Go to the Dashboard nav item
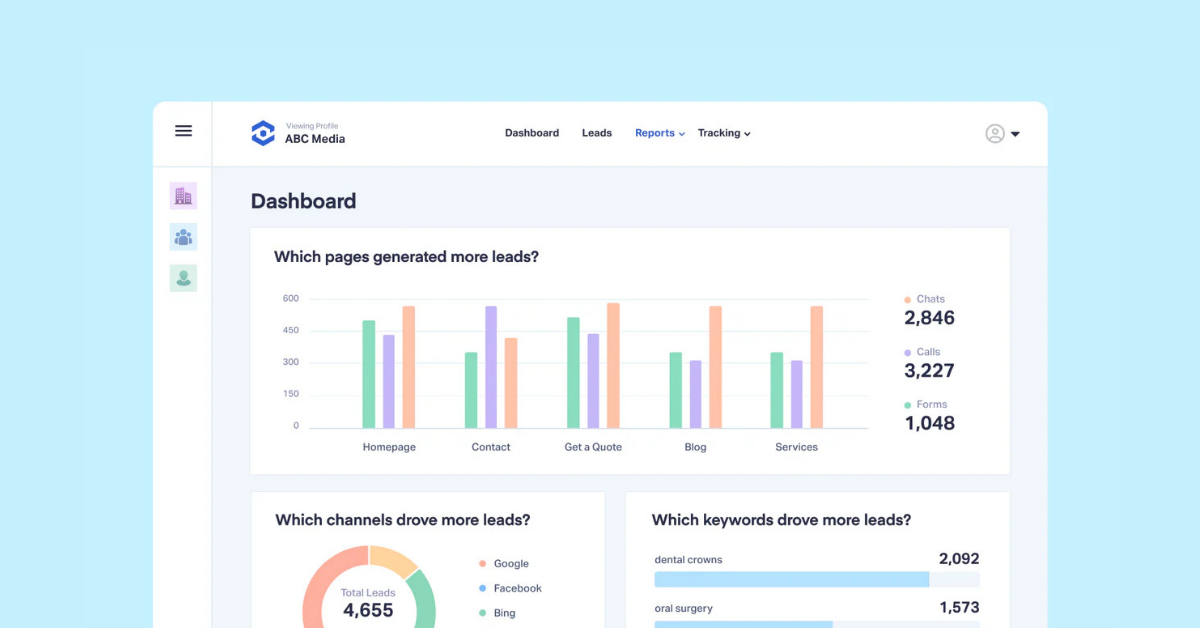 click(x=532, y=133)
